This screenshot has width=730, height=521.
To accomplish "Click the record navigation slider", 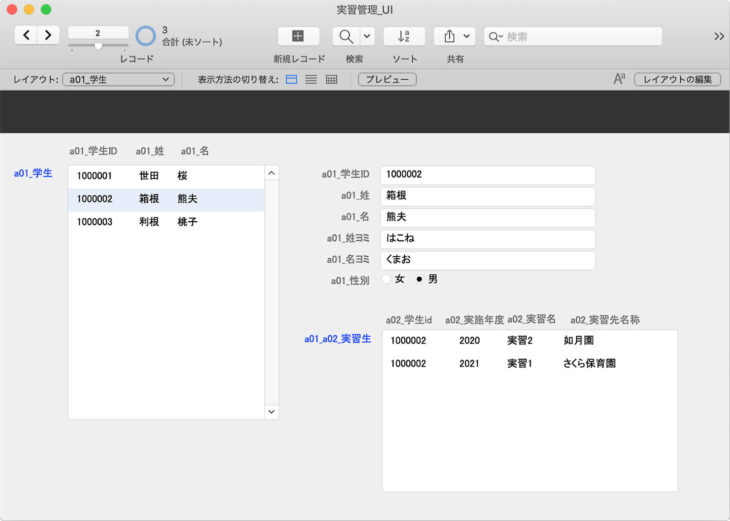I will coord(98,46).
